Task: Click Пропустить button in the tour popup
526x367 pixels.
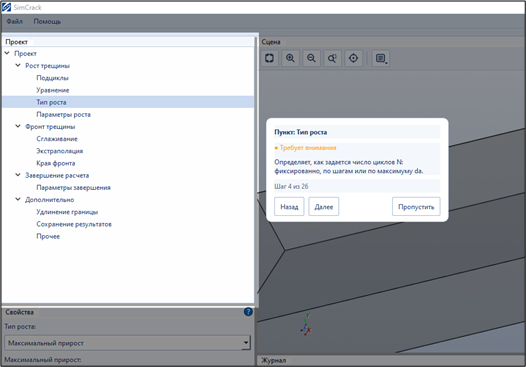Action: (x=416, y=207)
